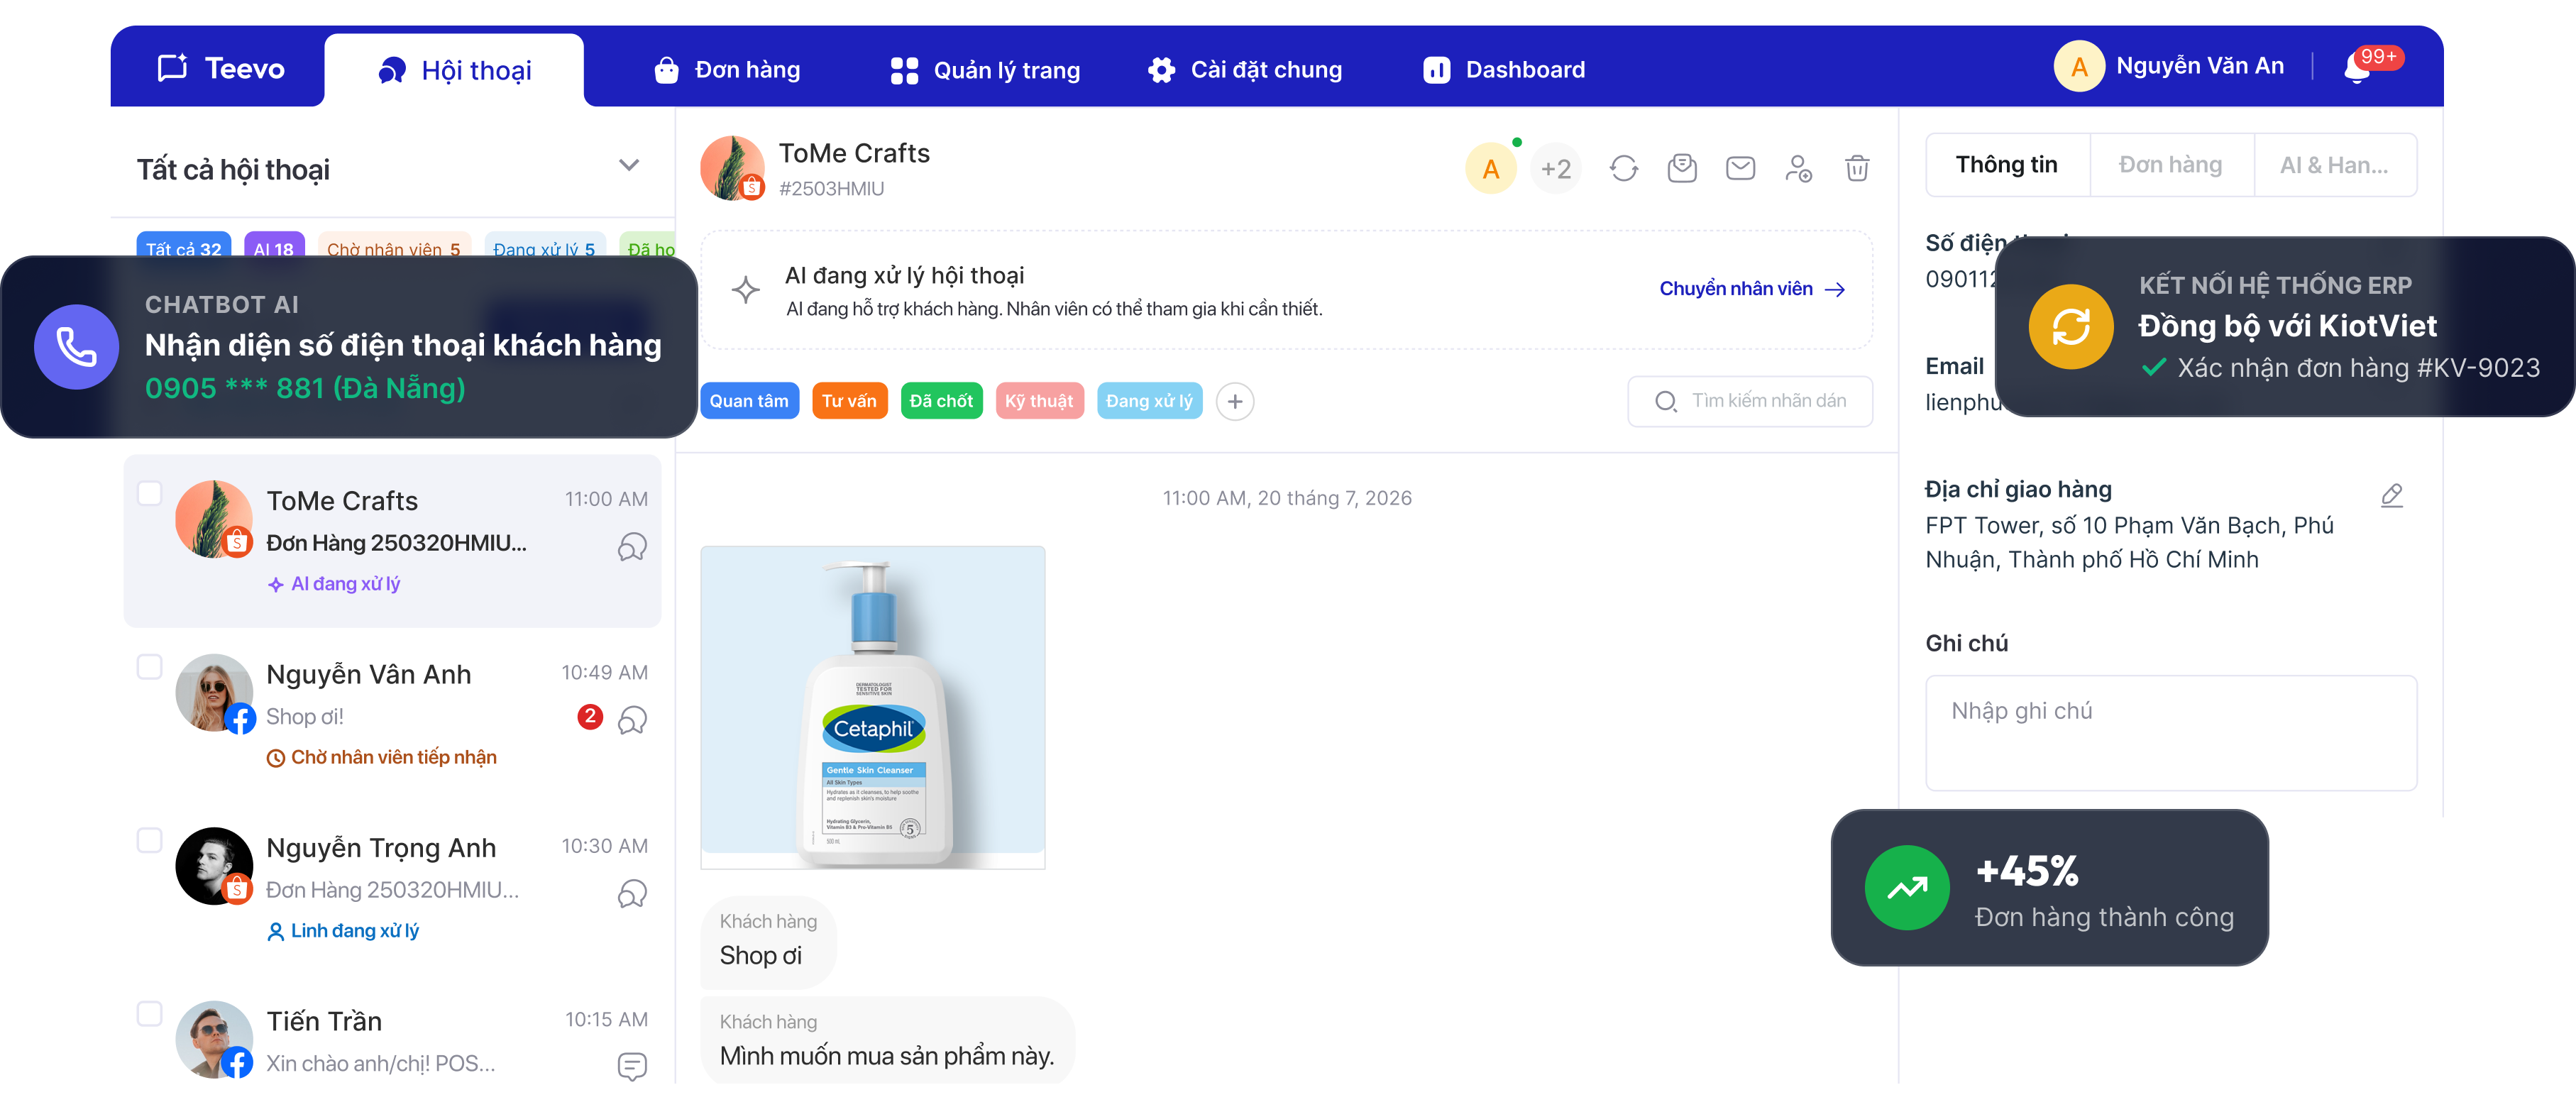Select the Đã chốt green label
Screen dimensions: 2576x1107
coord(941,401)
